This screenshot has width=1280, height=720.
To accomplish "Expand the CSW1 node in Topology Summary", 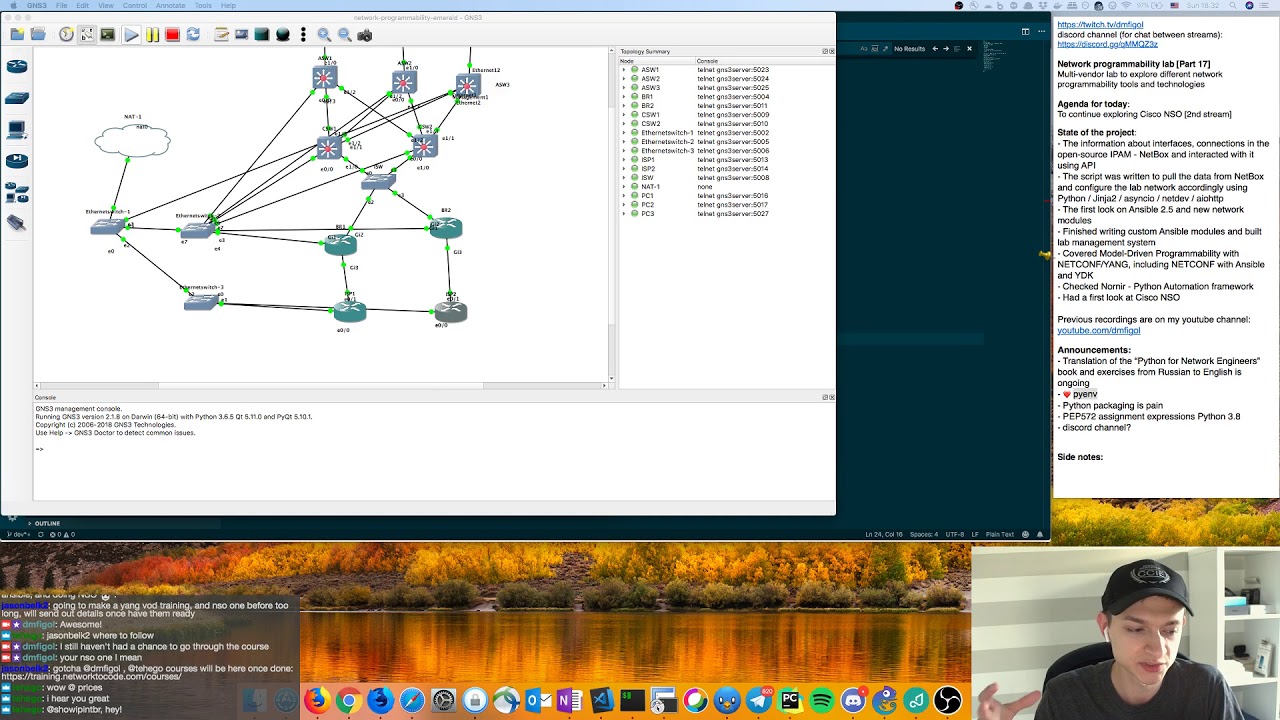I will tap(624, 115).
